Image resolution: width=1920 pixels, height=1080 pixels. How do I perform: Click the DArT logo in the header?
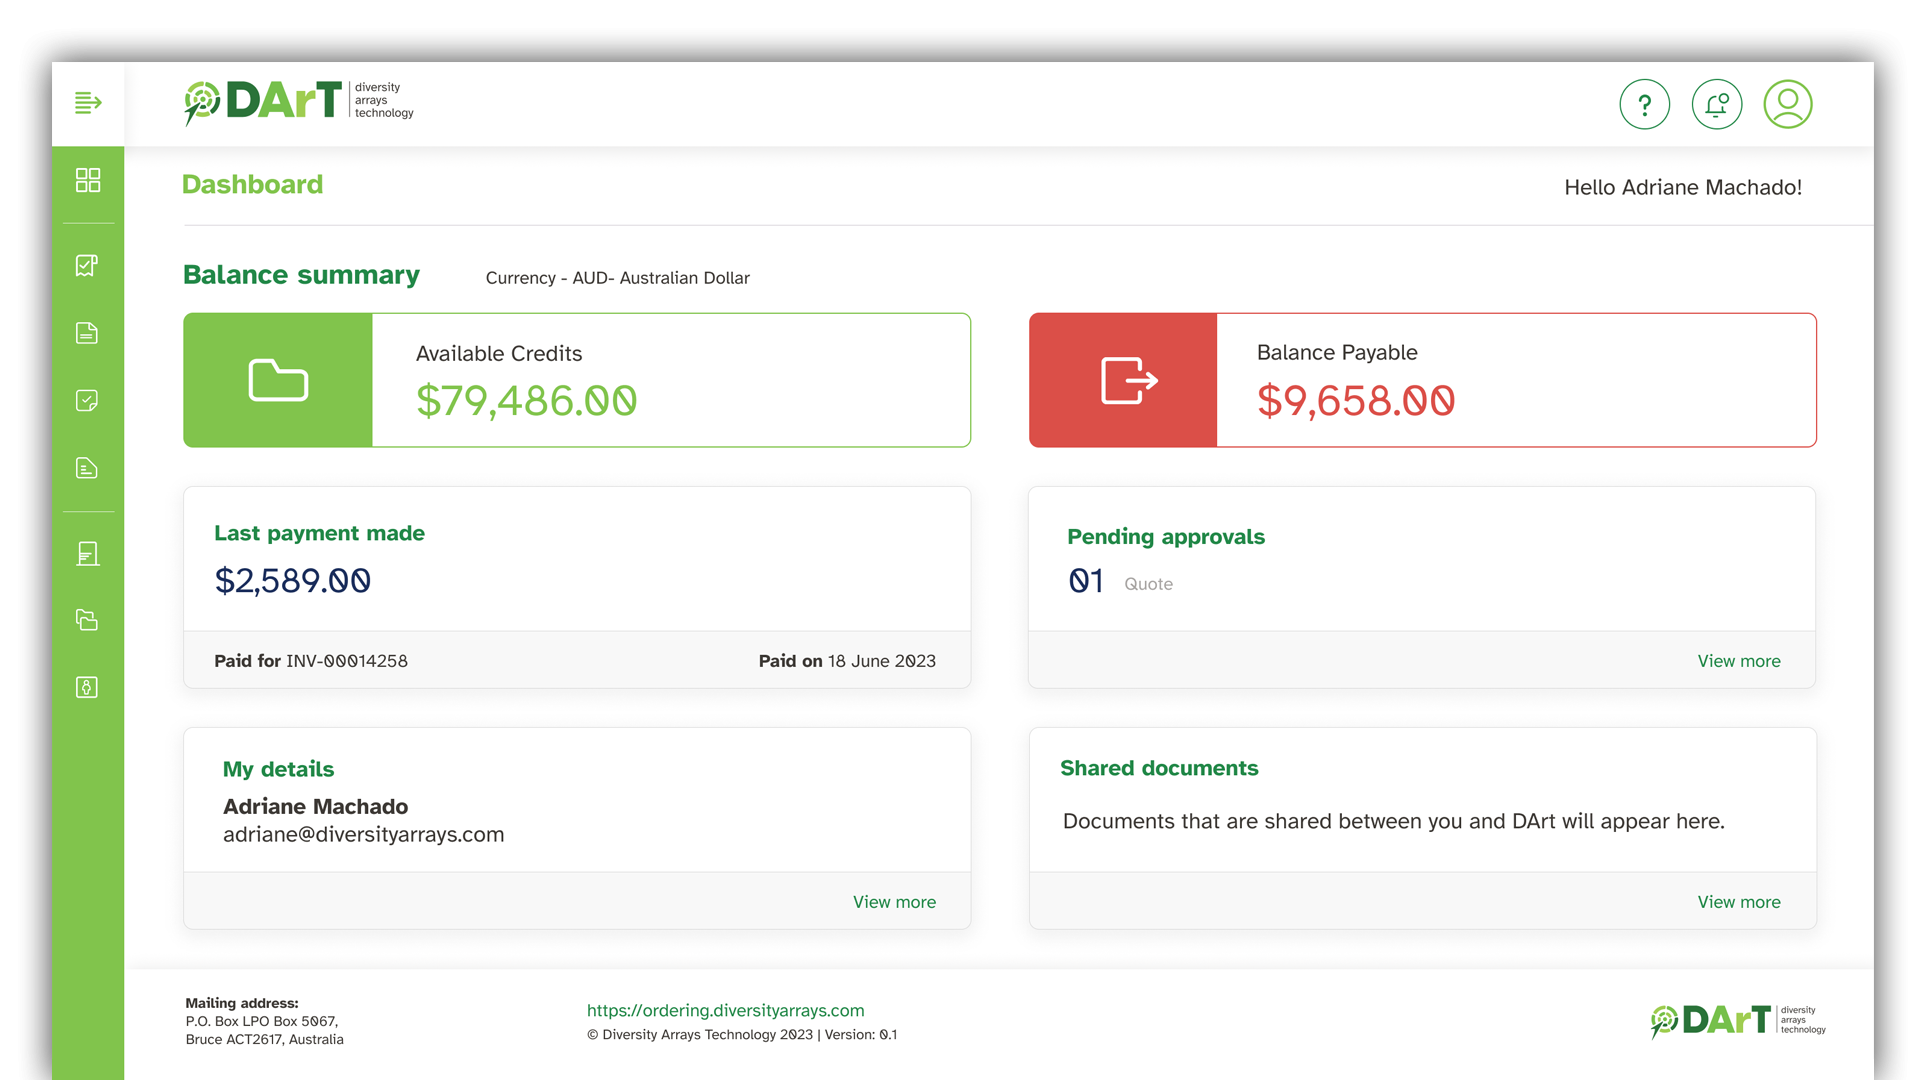coord(298,101)
